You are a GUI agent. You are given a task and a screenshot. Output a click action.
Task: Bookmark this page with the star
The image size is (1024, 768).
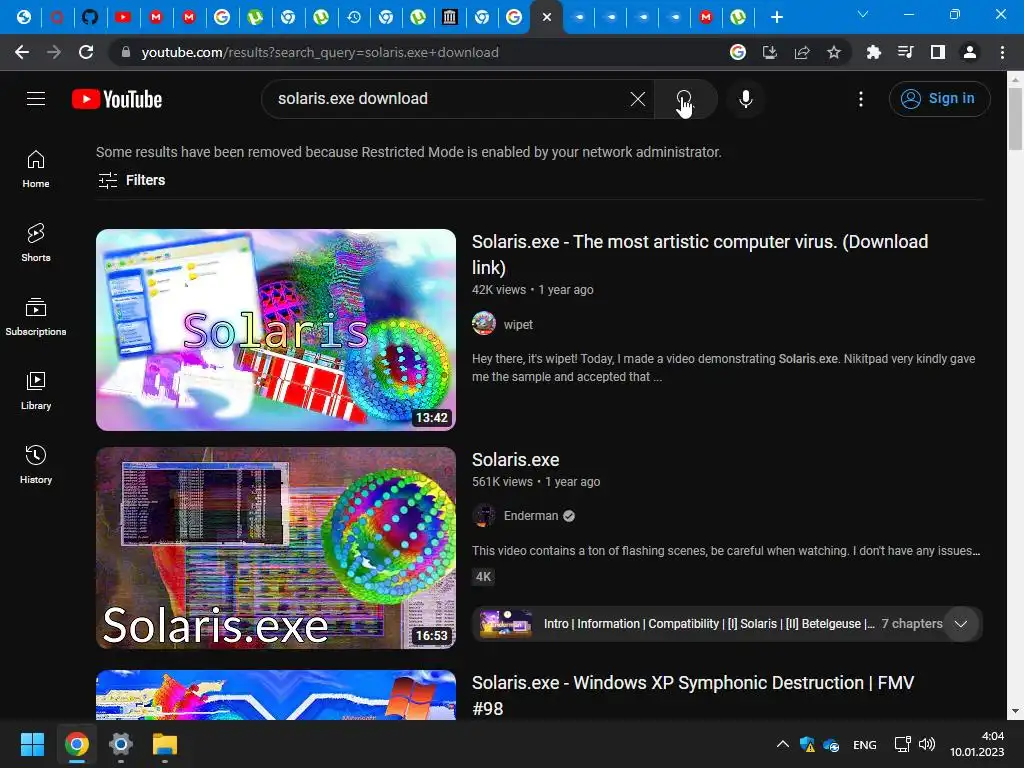click(834, 52)
